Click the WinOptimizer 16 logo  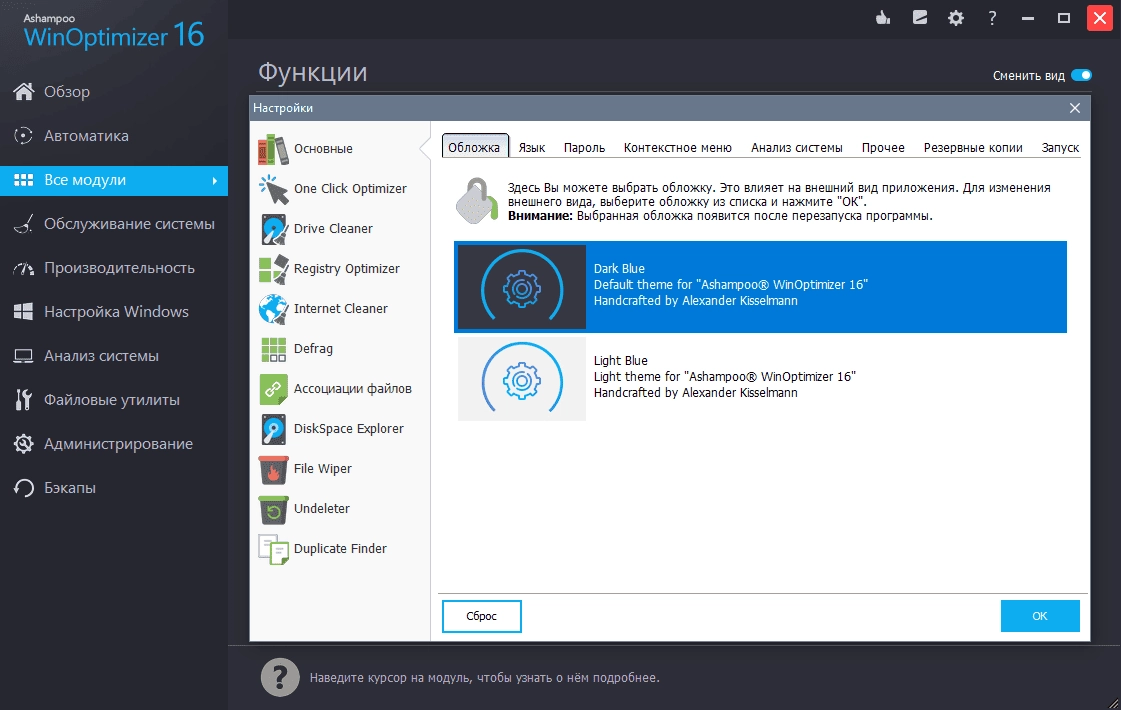(x=114, y=31)
